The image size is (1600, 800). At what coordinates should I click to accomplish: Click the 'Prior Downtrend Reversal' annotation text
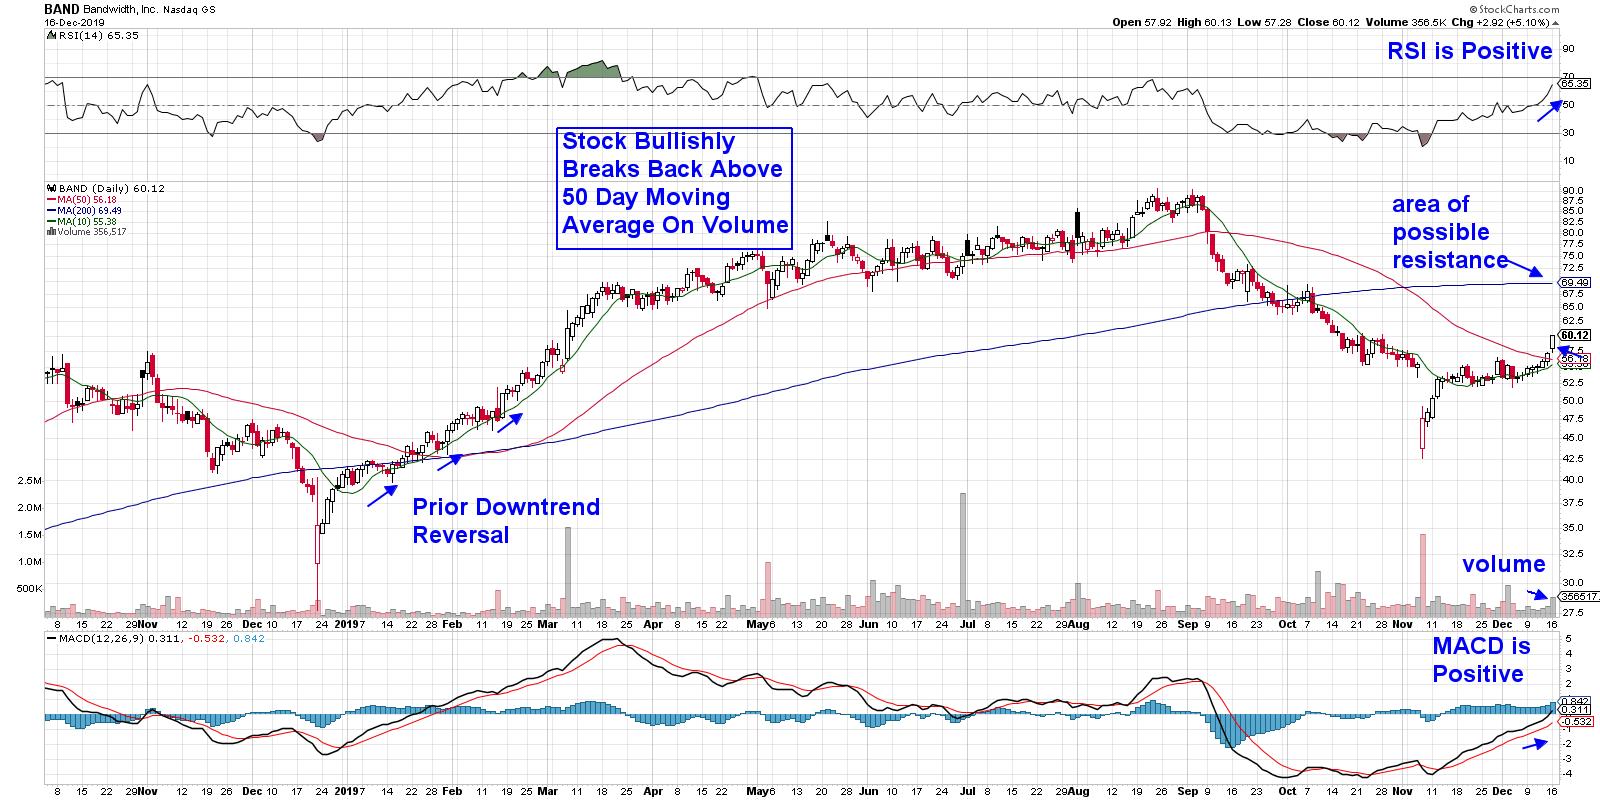(x=507, y=520)
